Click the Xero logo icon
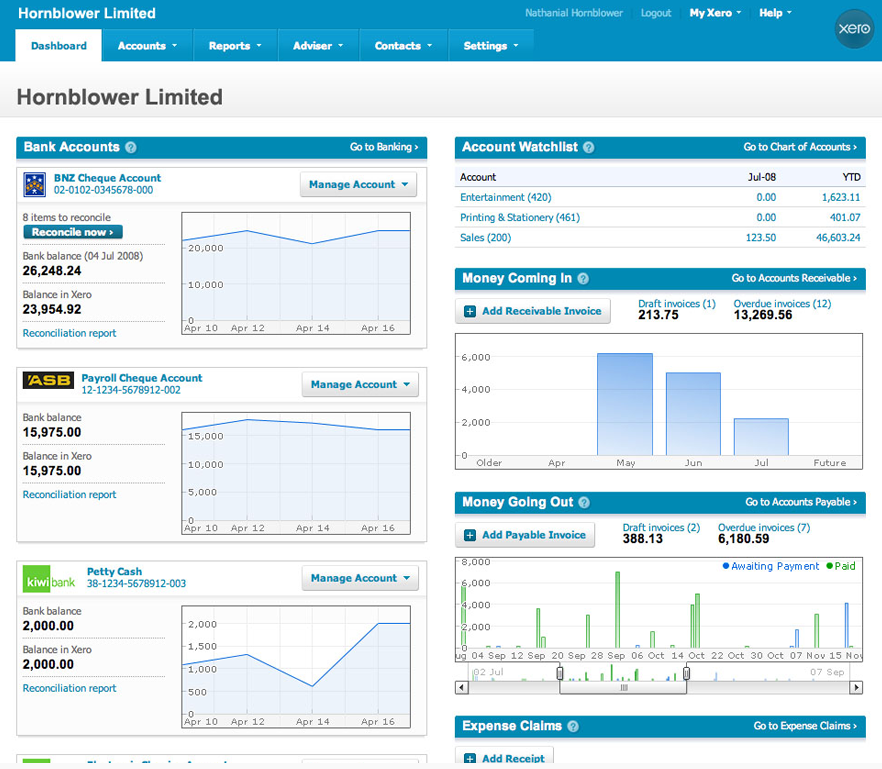 click(x=853, y=28)
